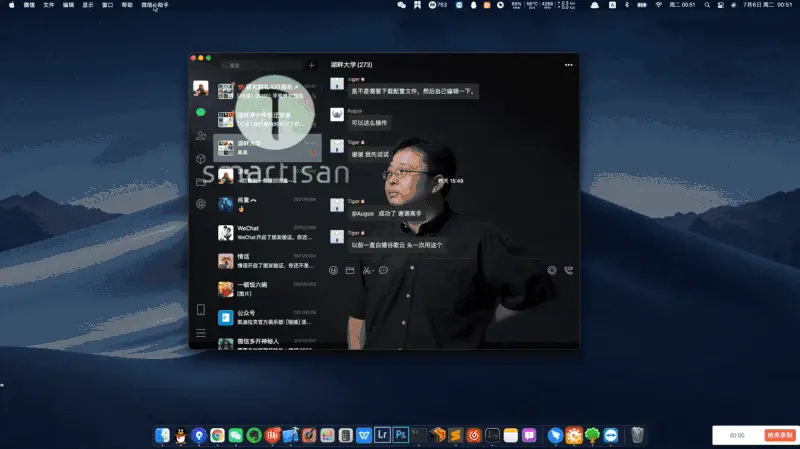Open the 公众号 entry in chat list

267,317
